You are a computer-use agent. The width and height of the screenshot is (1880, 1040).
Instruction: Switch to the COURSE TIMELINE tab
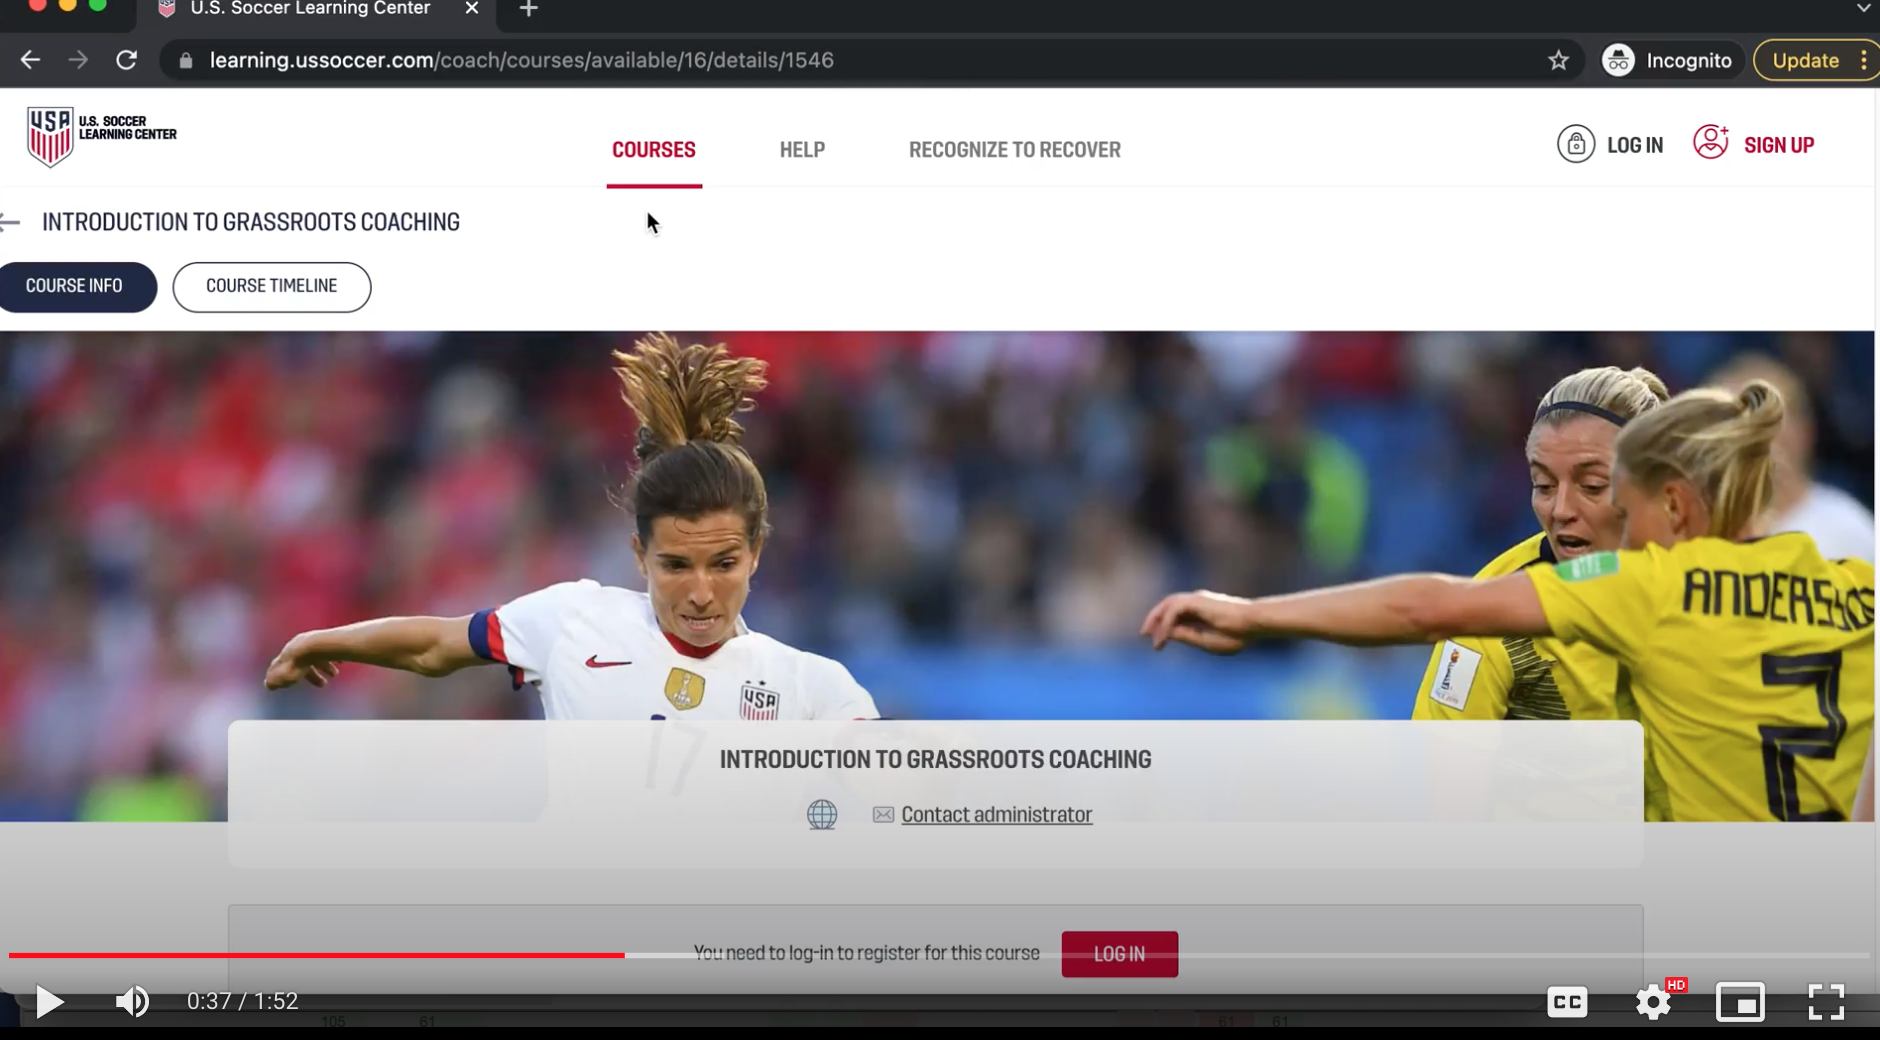[271, 286]
